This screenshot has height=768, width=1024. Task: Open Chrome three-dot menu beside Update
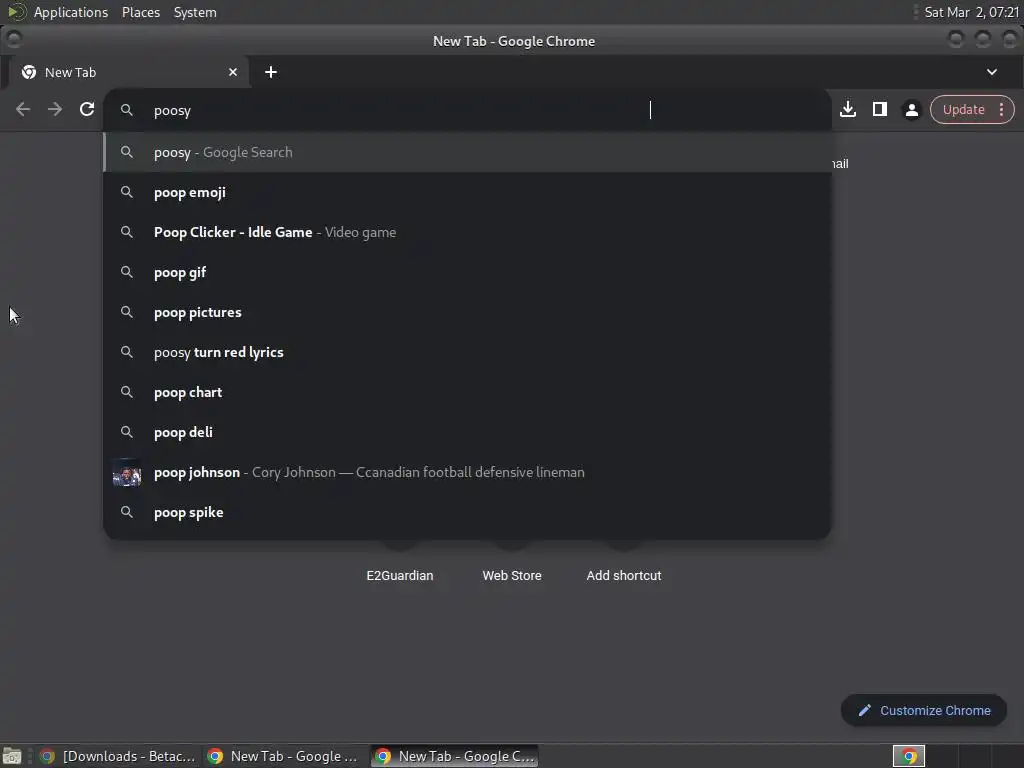click(x=1002, y=109)
